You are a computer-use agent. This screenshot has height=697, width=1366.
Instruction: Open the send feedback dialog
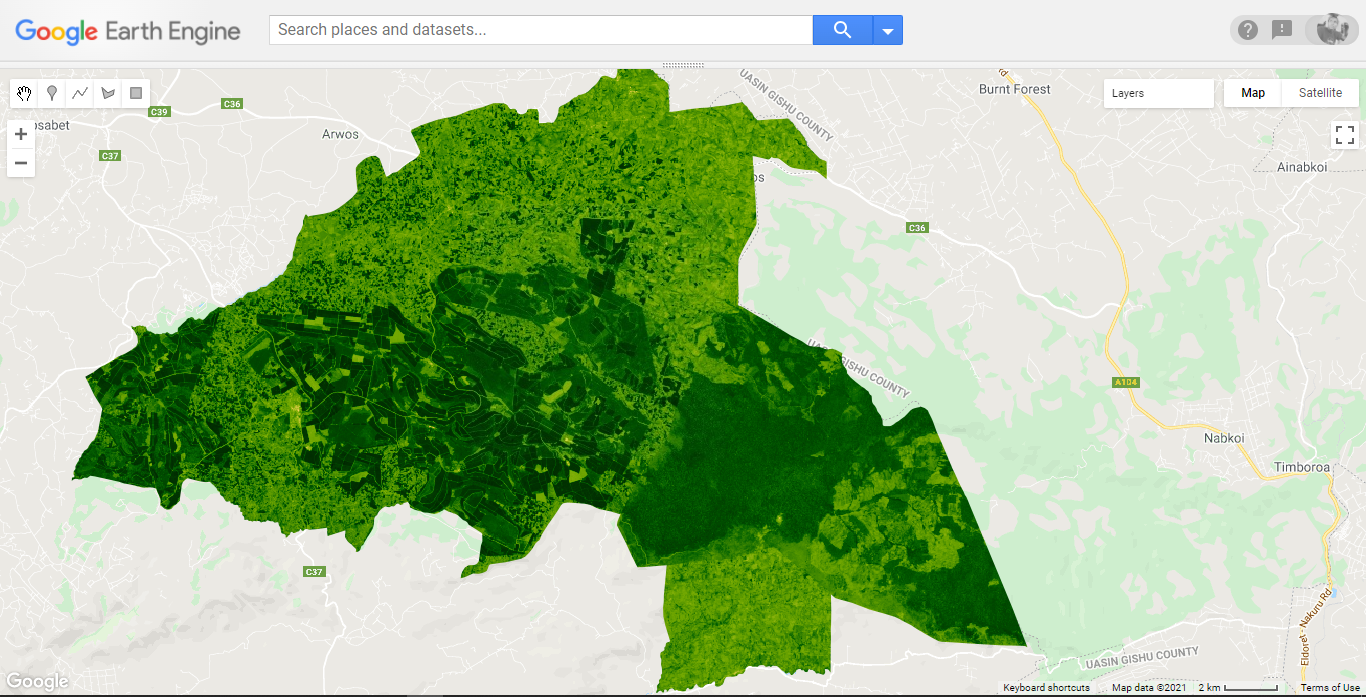[x=1283, y=29]
